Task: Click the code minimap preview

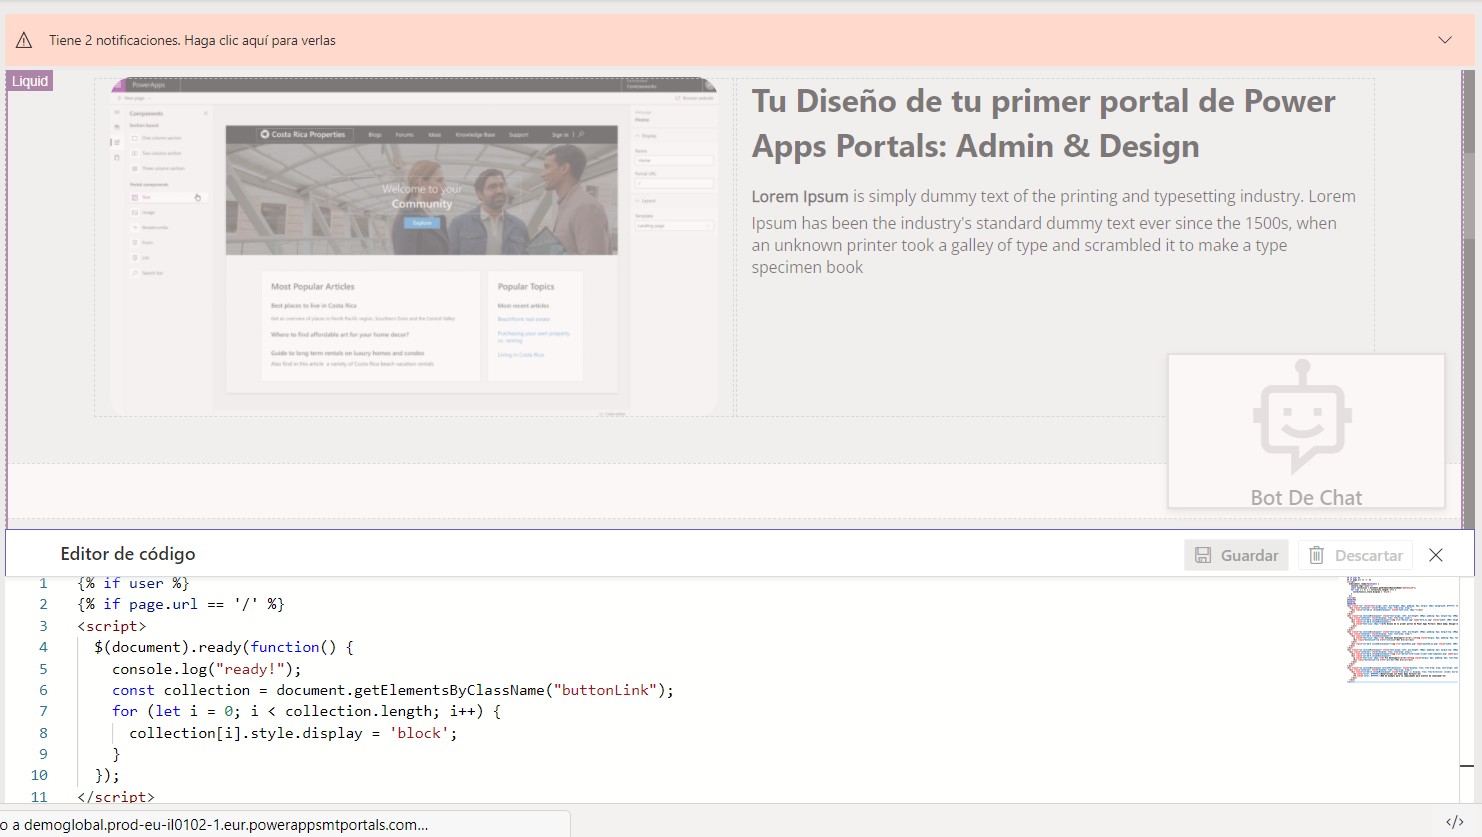Action: (1400, 630)
